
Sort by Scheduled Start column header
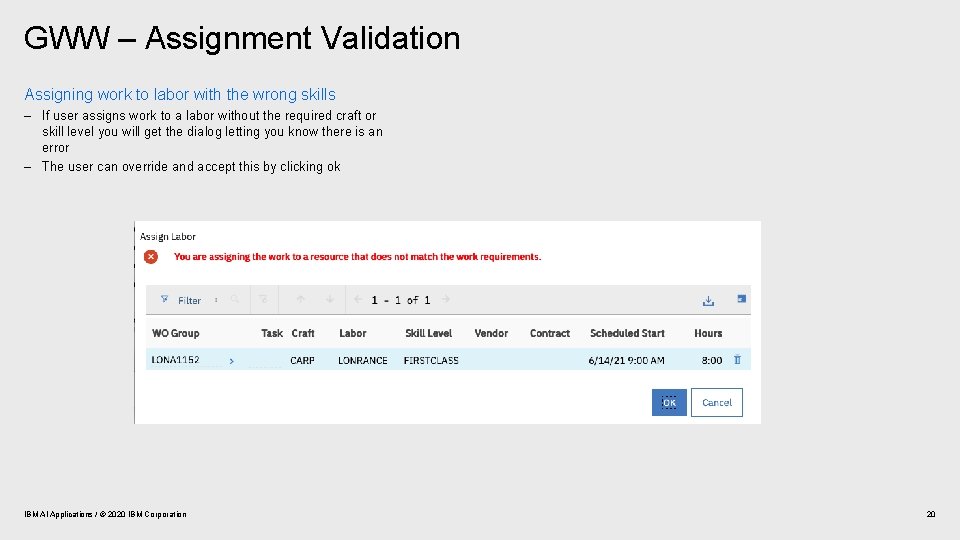click(x=627, y=333)
